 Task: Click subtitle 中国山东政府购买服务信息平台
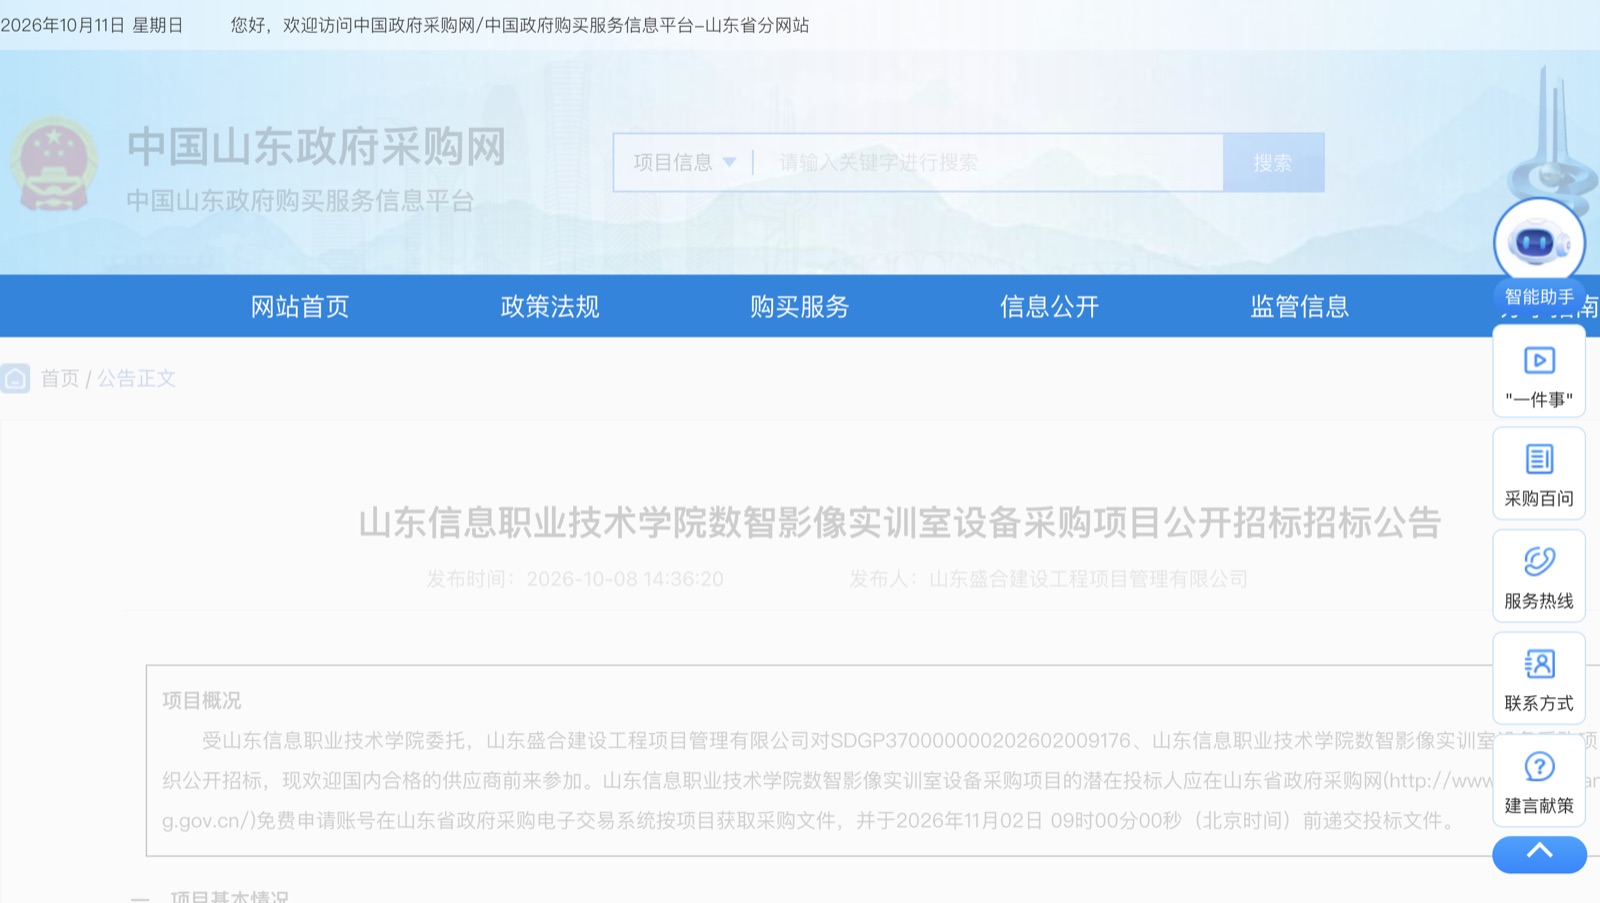coord(300,201)
